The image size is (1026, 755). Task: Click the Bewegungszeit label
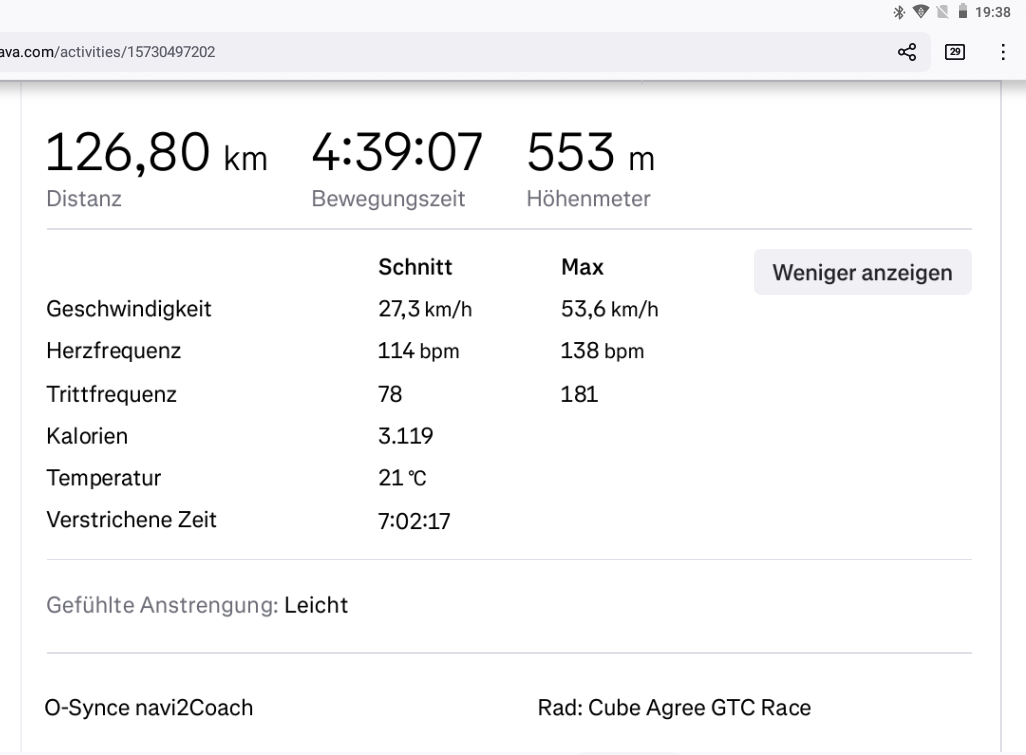(388, 199)
